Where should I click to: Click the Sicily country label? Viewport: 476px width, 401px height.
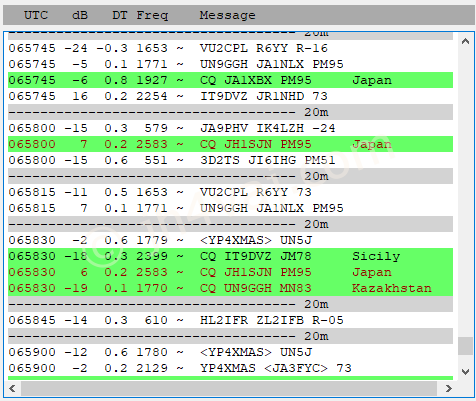(376, 257)
